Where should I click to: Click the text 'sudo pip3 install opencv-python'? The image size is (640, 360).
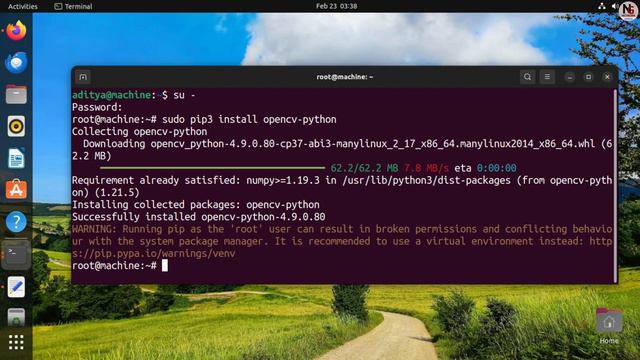point(249,119)
